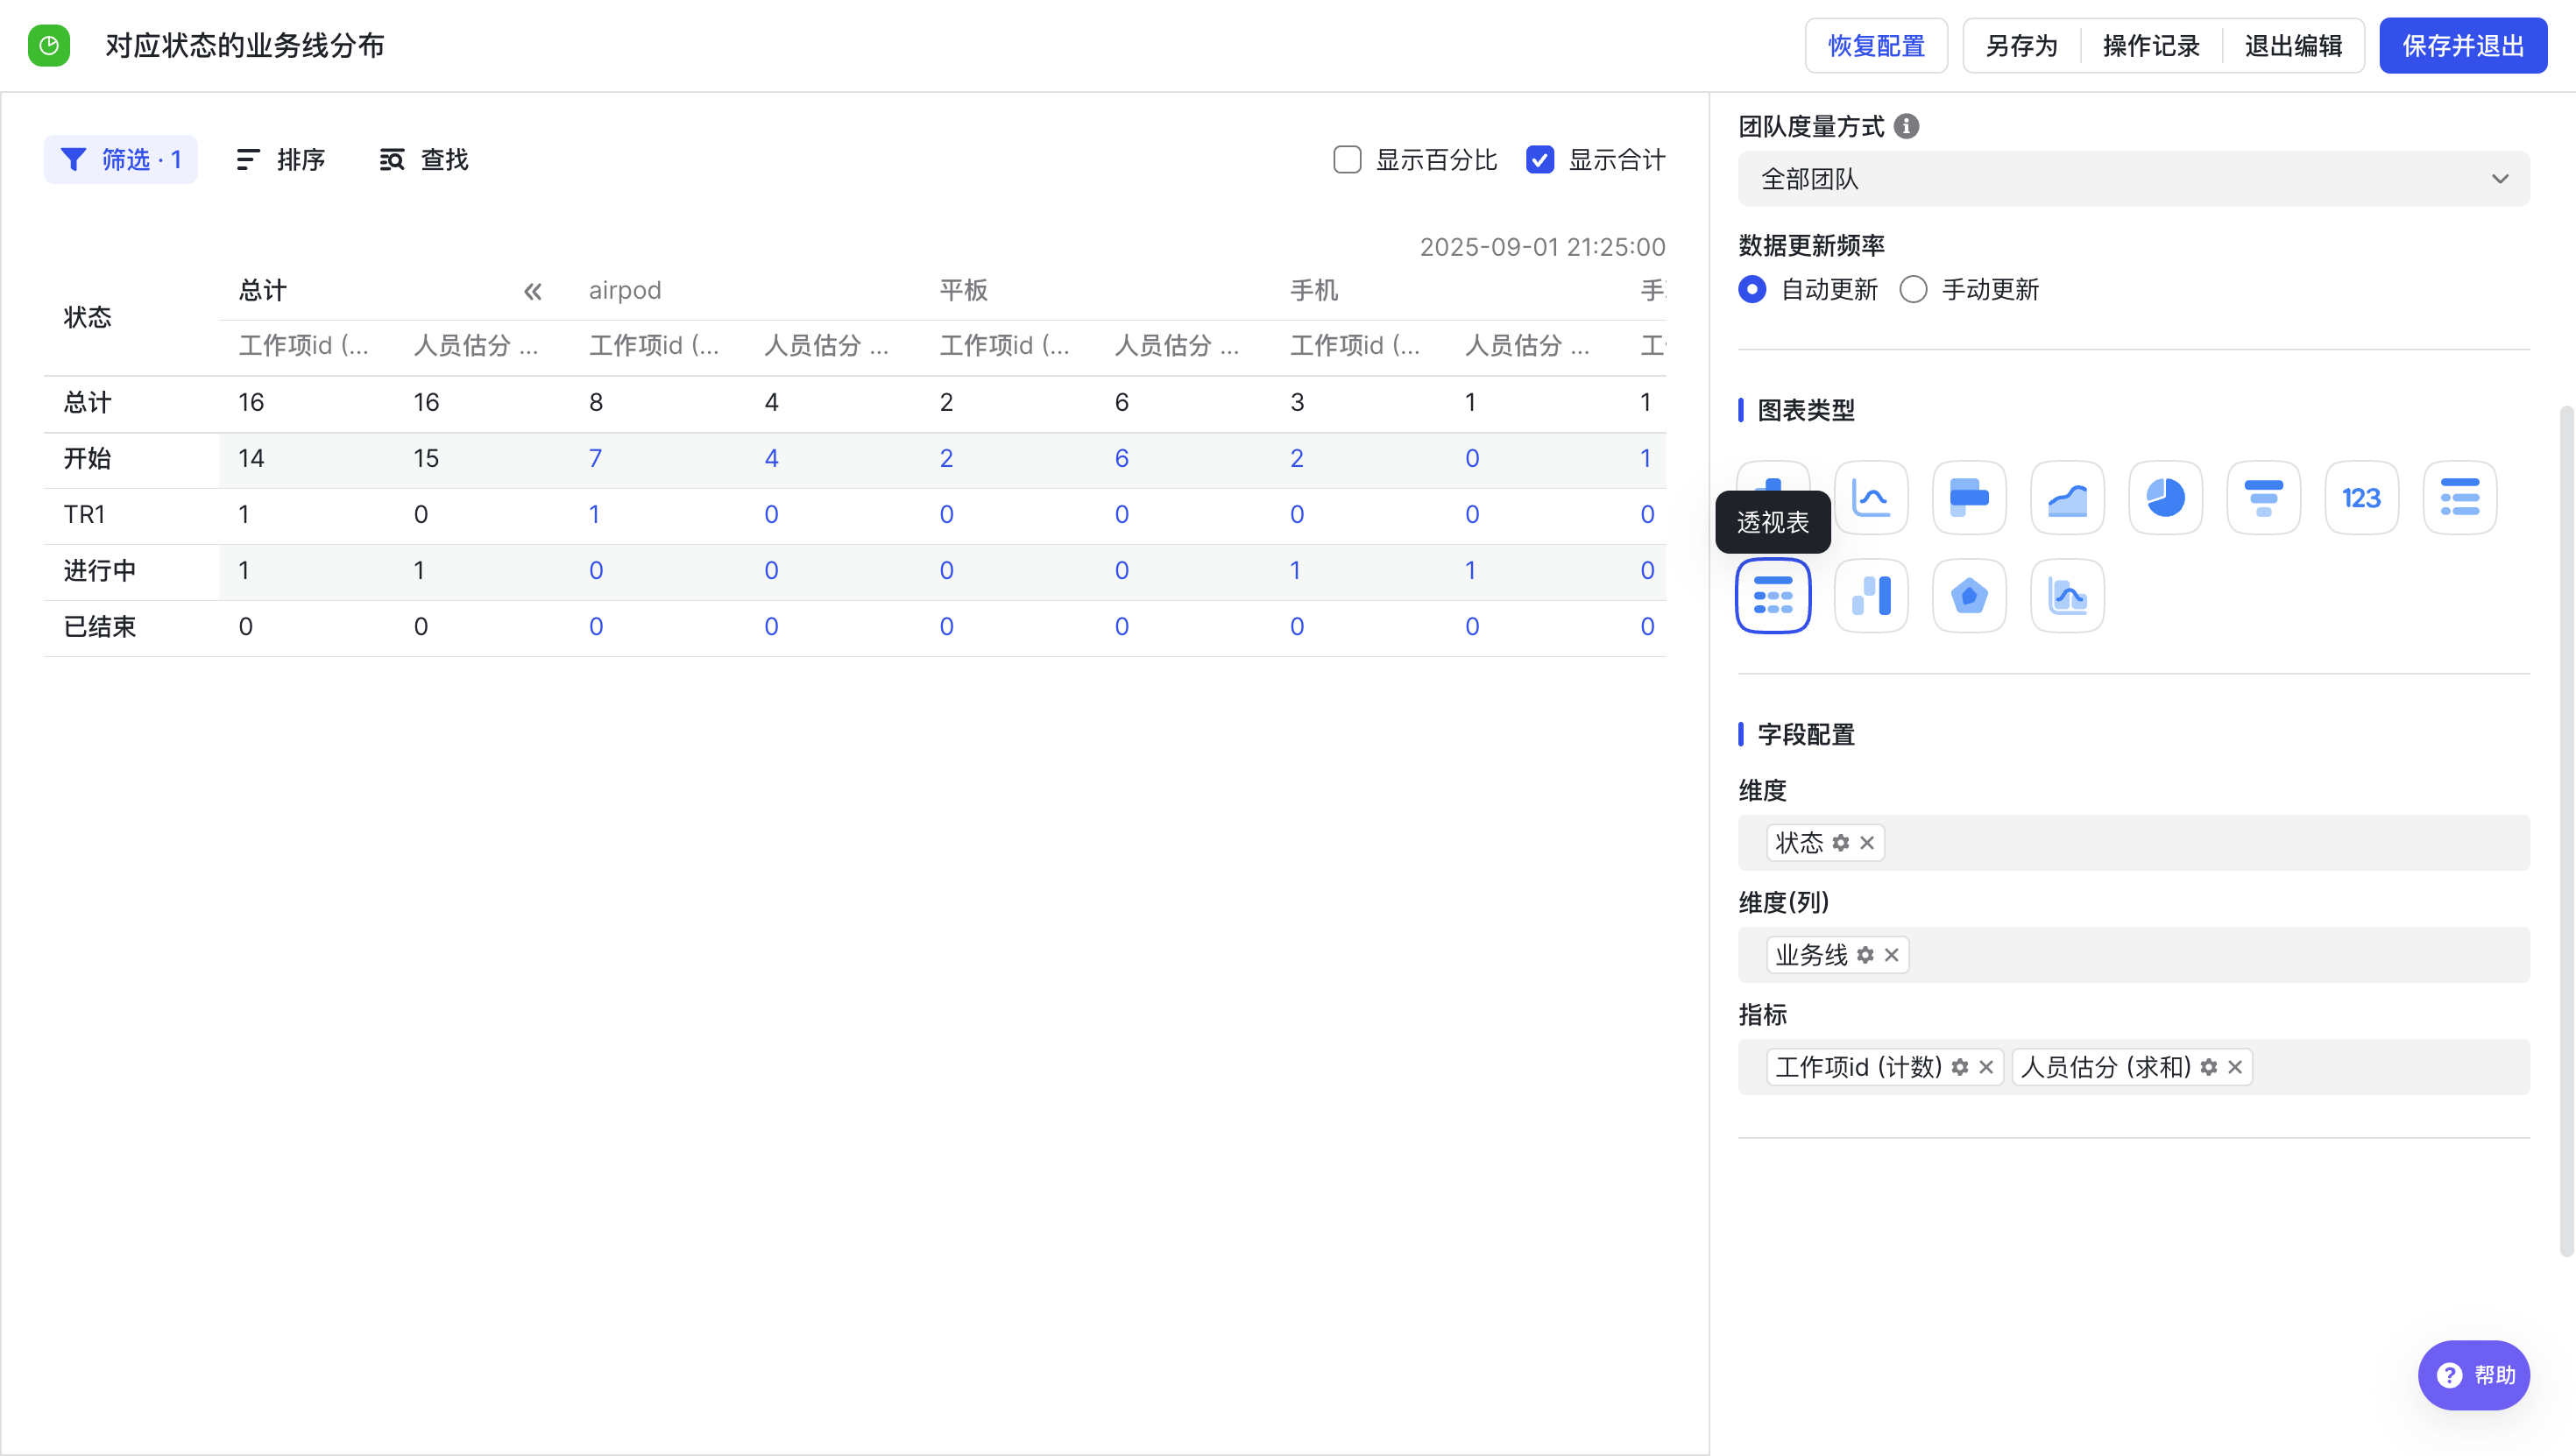Open the 筛选 filter panel
This screenshot has height=1456, width=2576.
[121, 160]
